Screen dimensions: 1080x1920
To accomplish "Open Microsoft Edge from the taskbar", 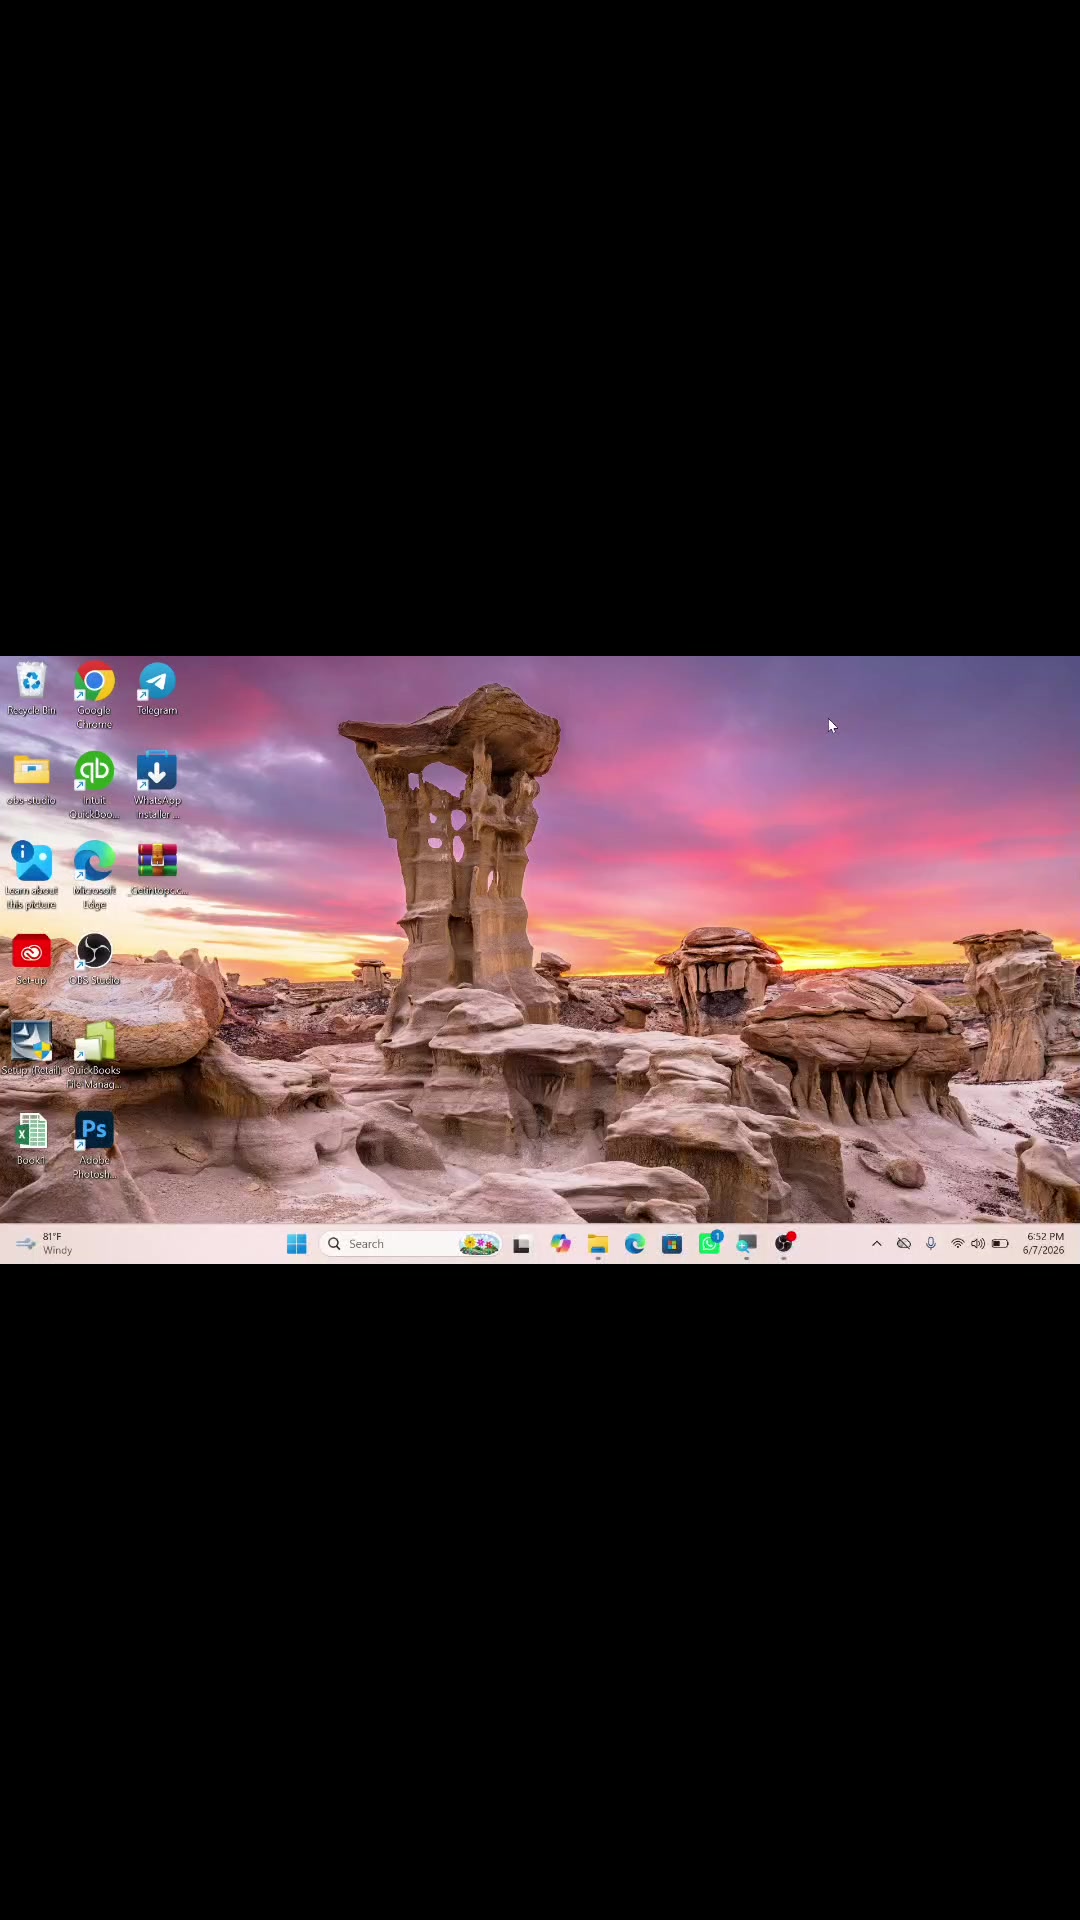I will [x=635, y=1244].
